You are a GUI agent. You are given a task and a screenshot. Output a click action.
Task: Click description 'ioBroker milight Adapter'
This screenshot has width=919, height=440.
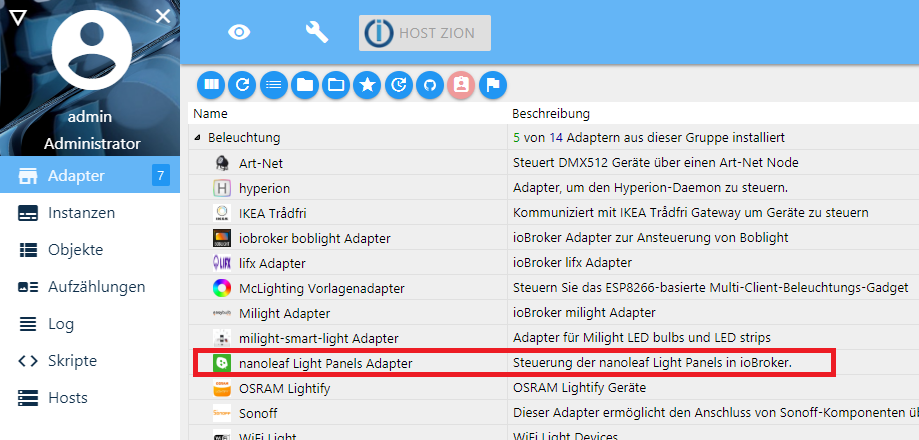[584, 313]
